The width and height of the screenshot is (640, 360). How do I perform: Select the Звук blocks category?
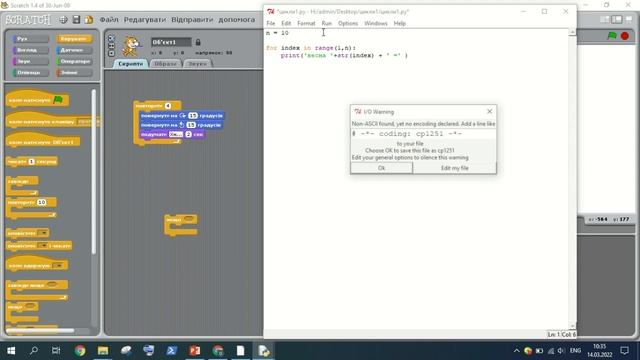[30, 62]
